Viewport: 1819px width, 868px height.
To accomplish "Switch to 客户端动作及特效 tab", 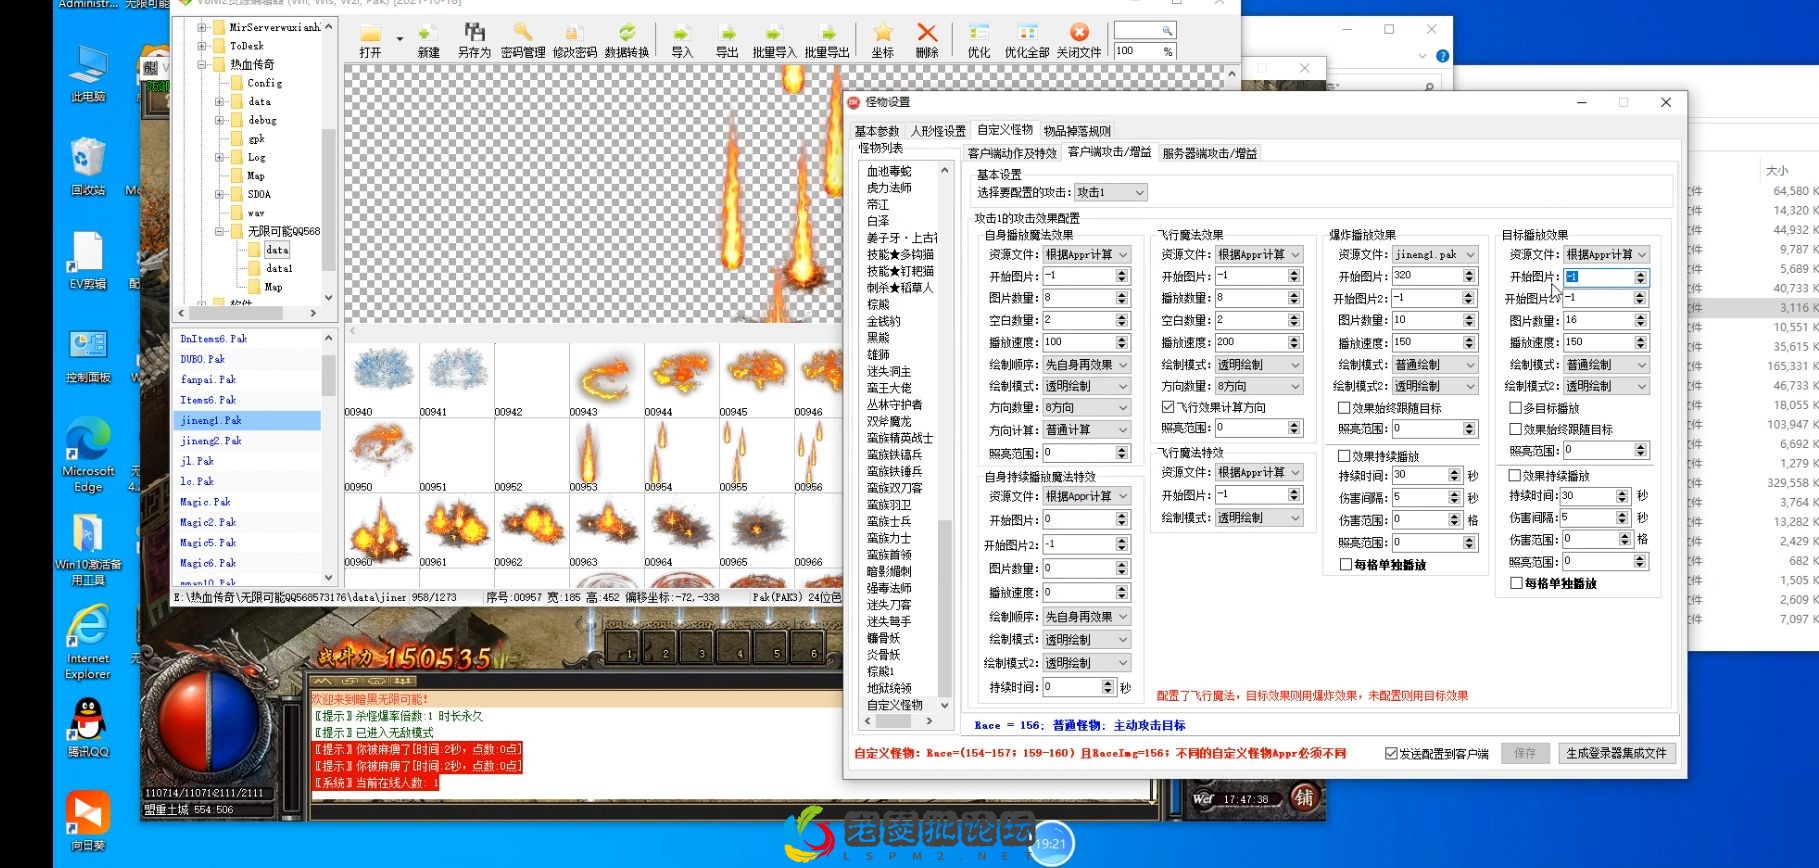I will tap(1011, 153).
